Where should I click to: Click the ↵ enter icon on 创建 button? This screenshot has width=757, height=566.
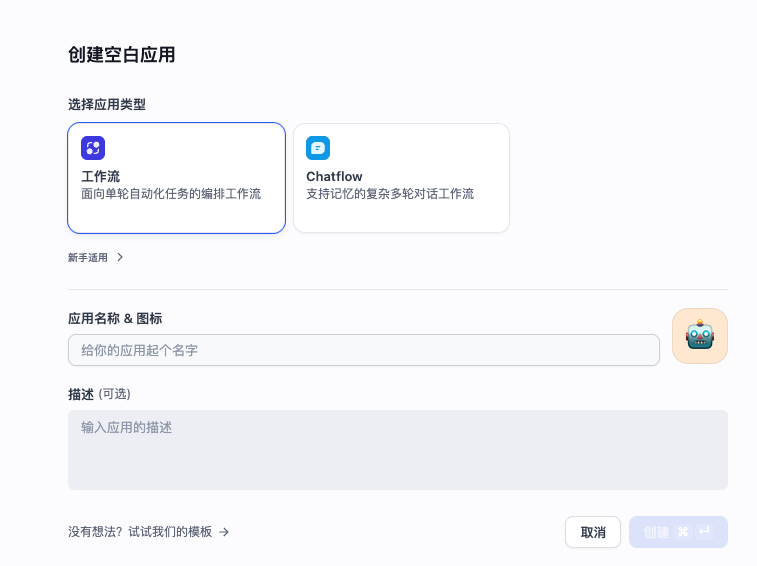(705, 532)
